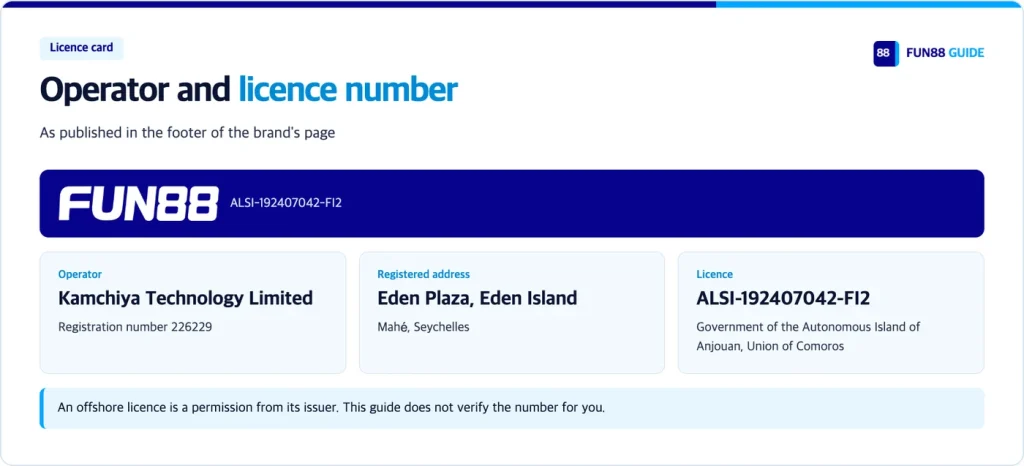
Task: Click the Operator and licence number heading
Action: click(x=249, y=89)
